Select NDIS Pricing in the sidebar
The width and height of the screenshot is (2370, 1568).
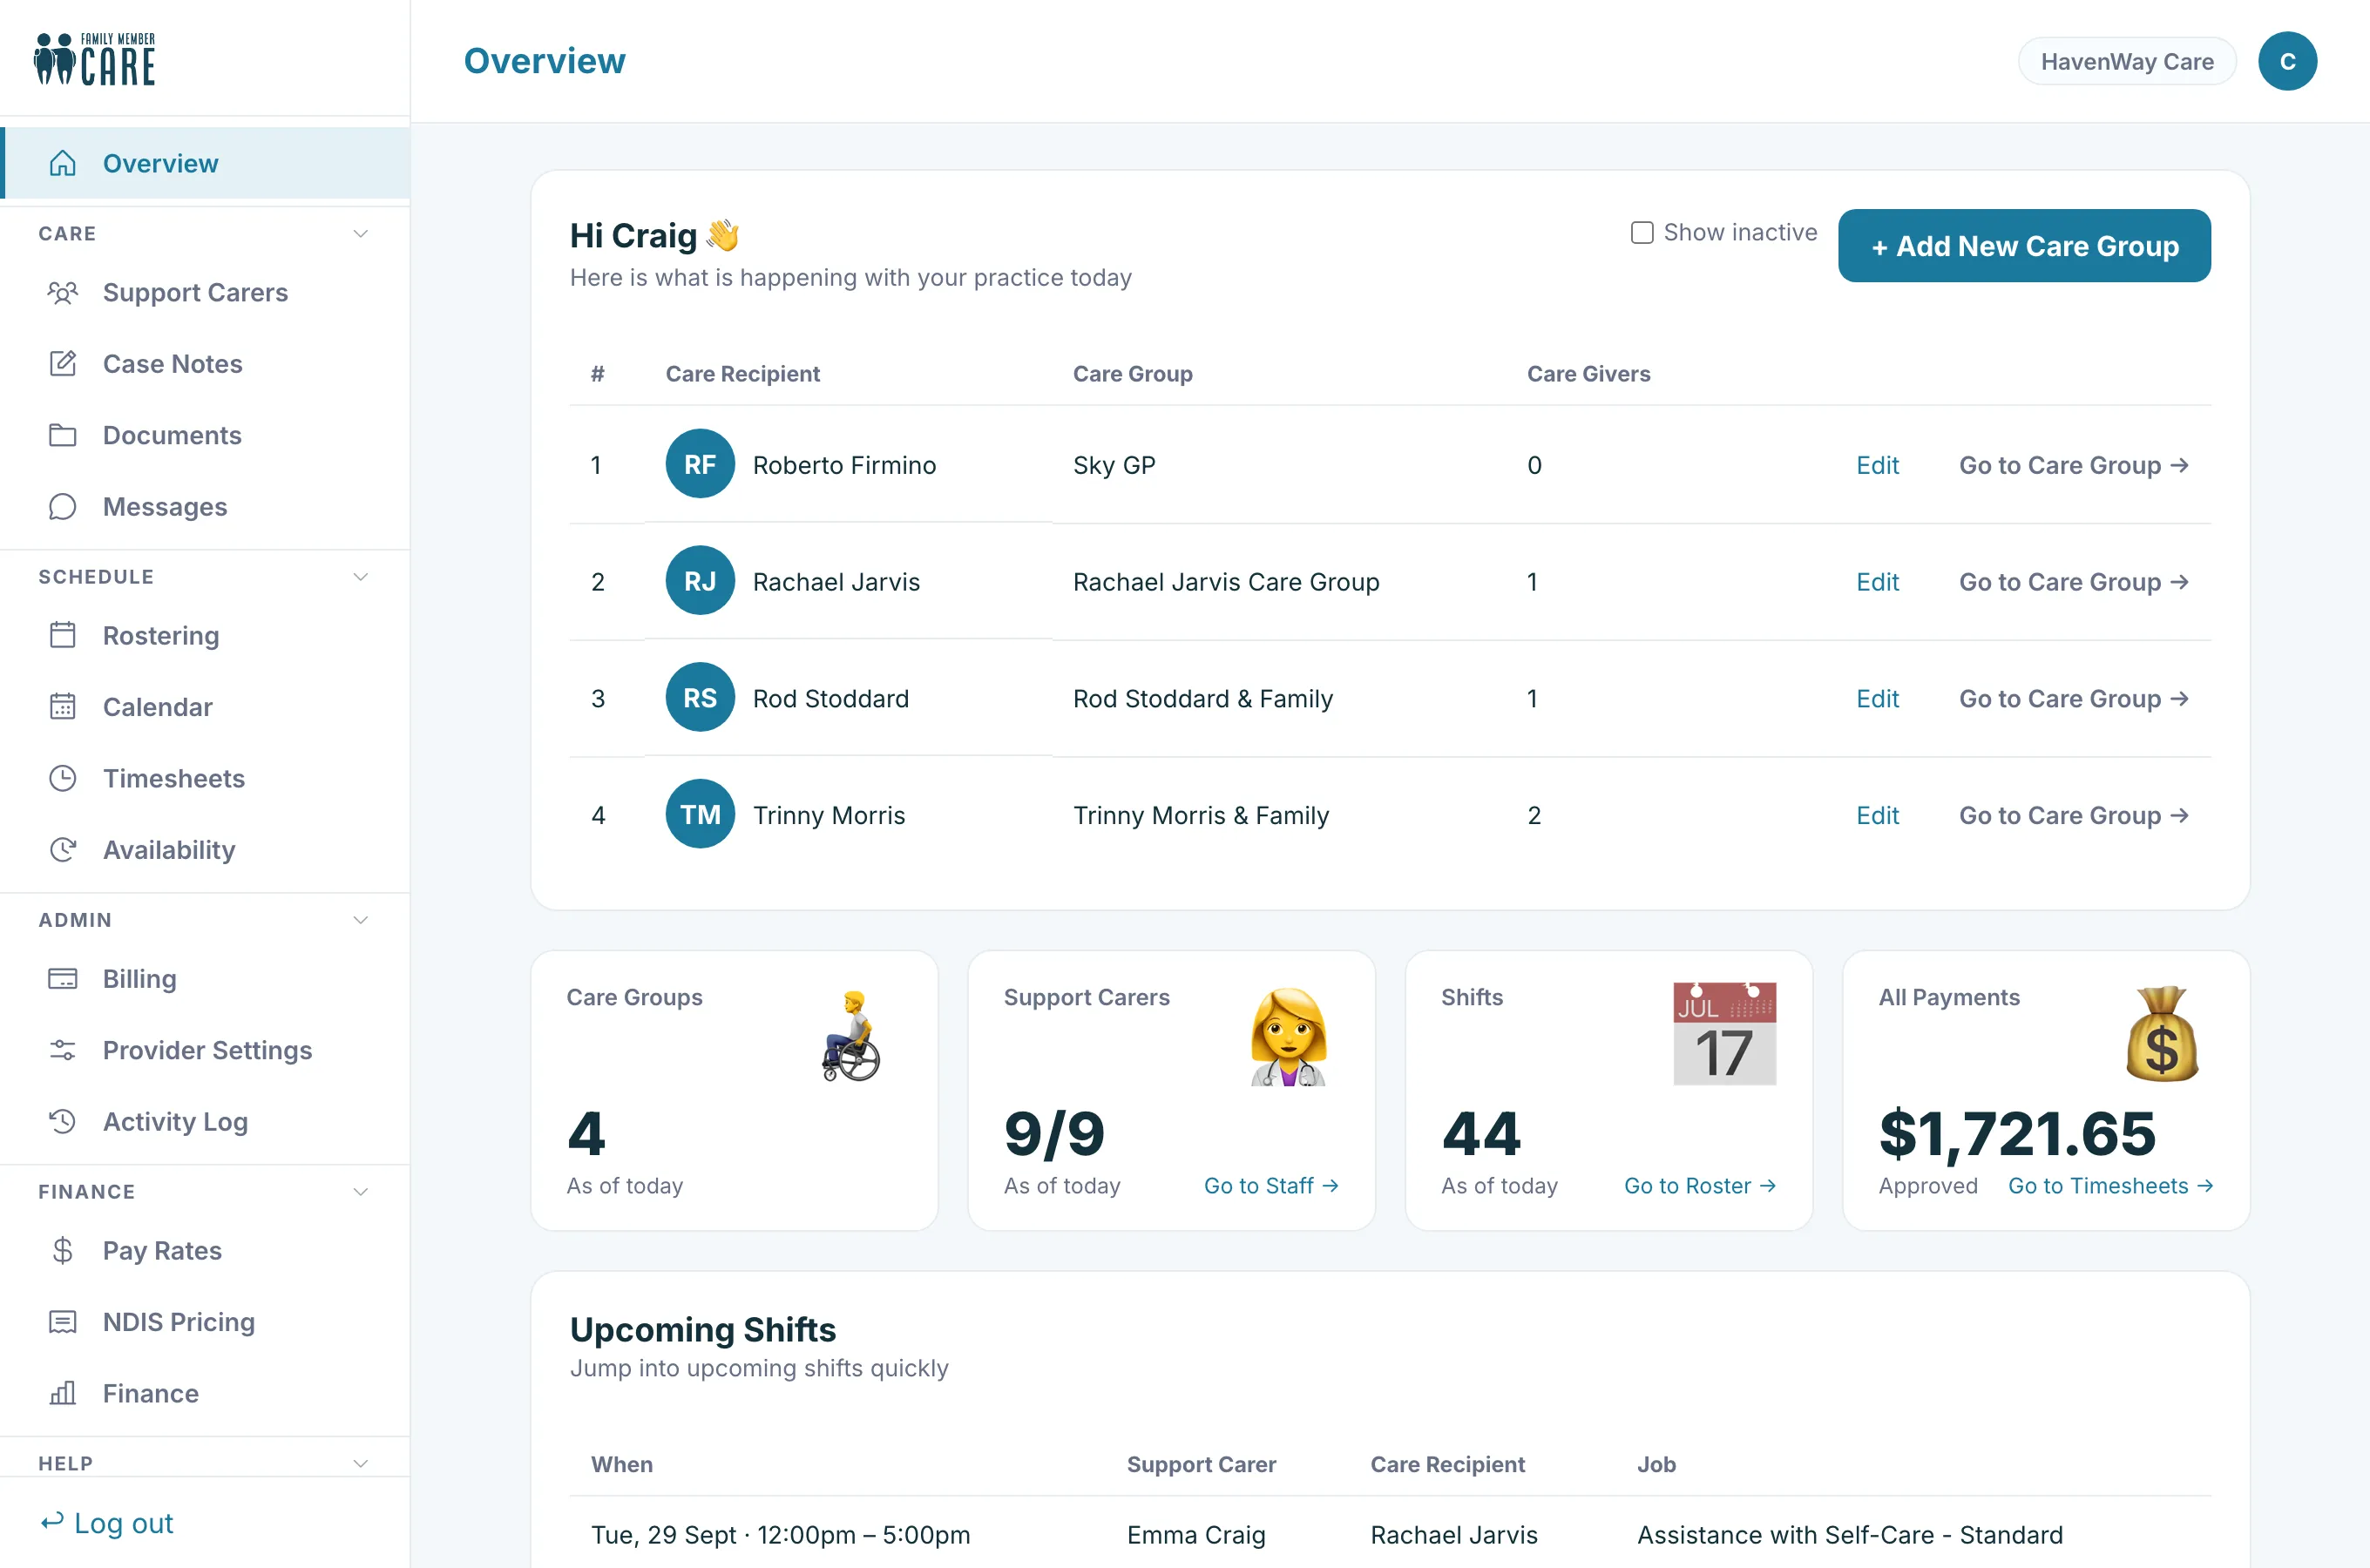(205, 1322)
